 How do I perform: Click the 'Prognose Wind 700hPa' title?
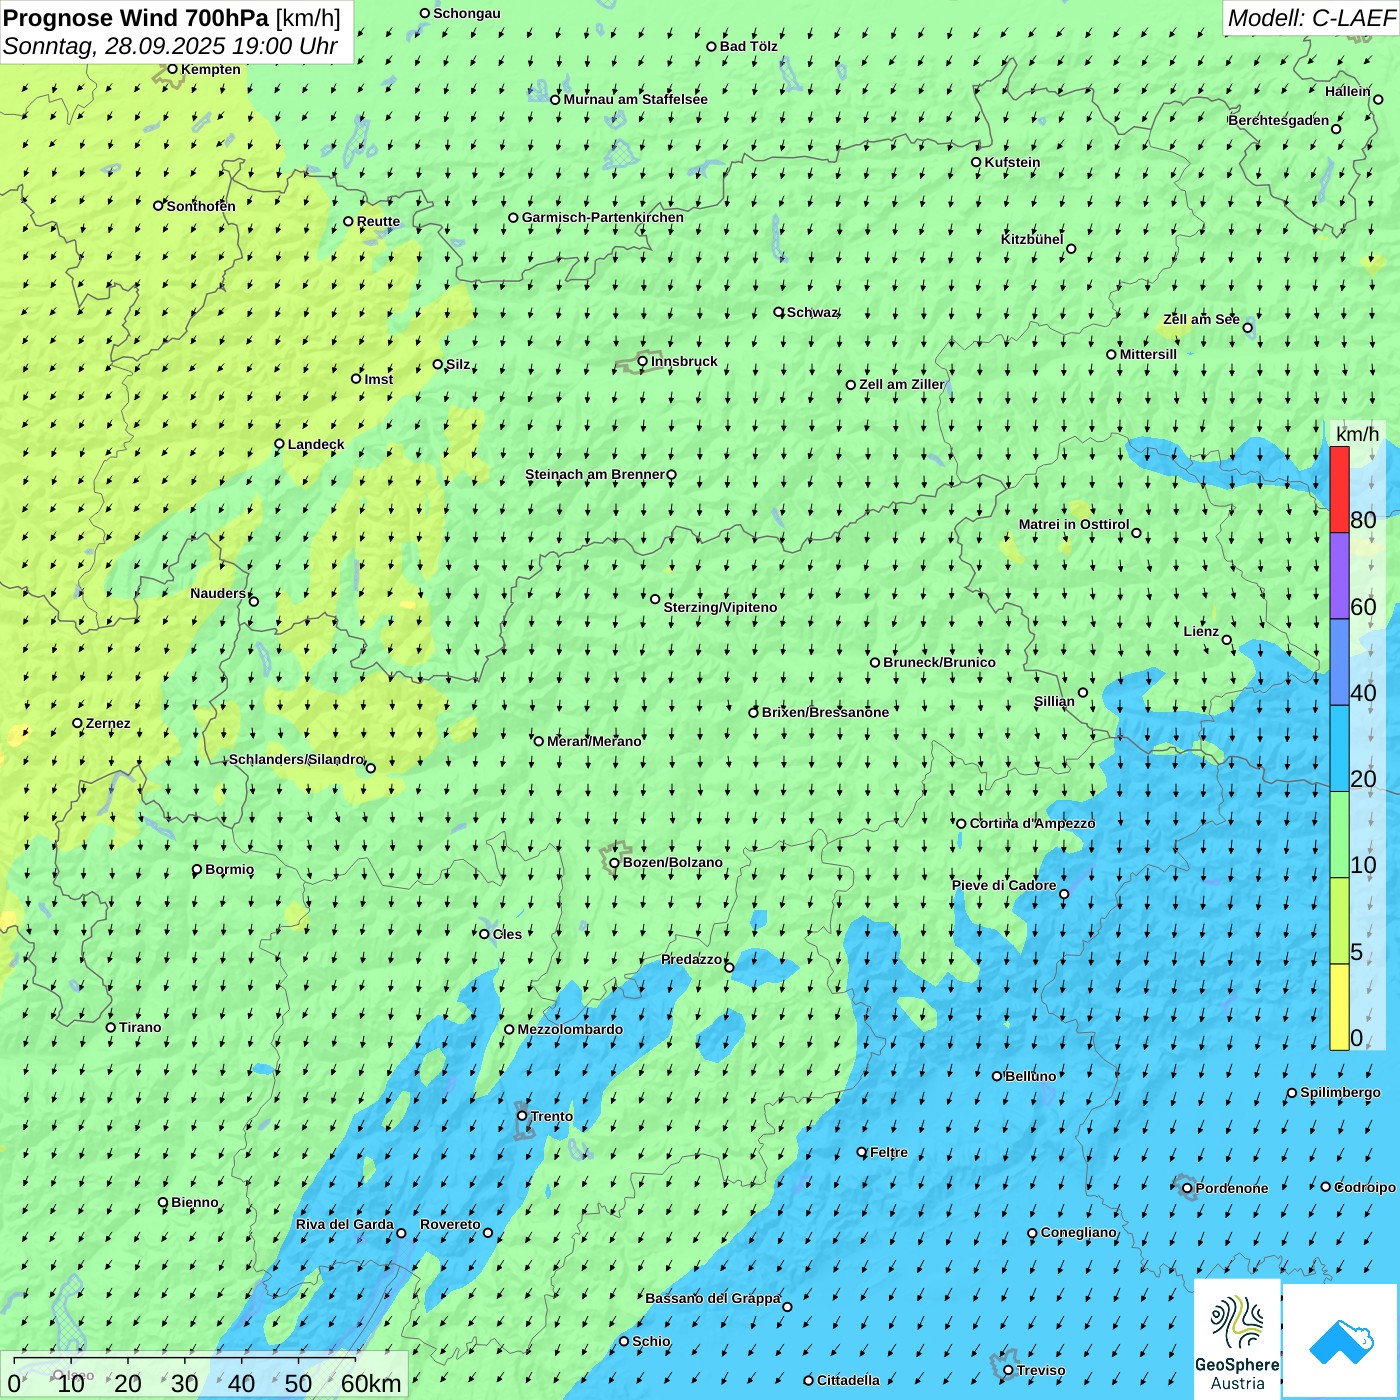136,18
